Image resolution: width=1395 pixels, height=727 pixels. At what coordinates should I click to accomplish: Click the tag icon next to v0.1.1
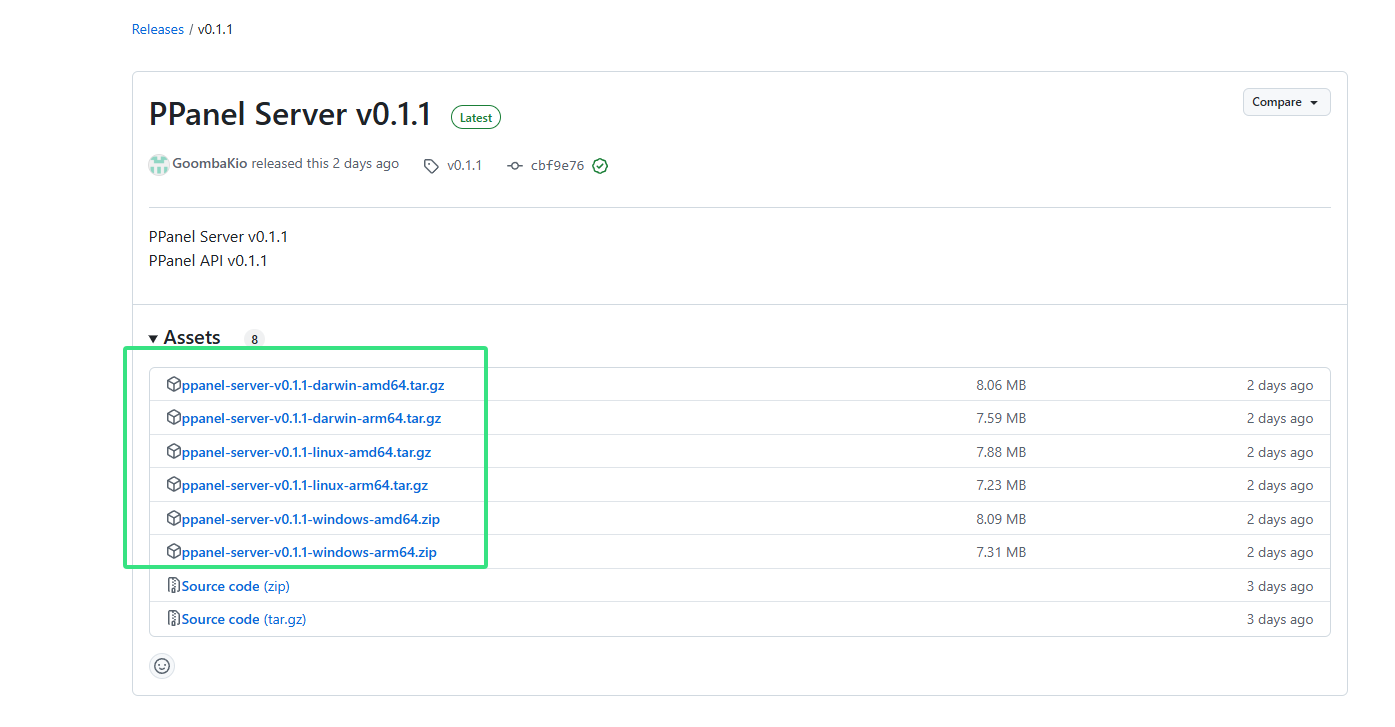coord(431,166)
